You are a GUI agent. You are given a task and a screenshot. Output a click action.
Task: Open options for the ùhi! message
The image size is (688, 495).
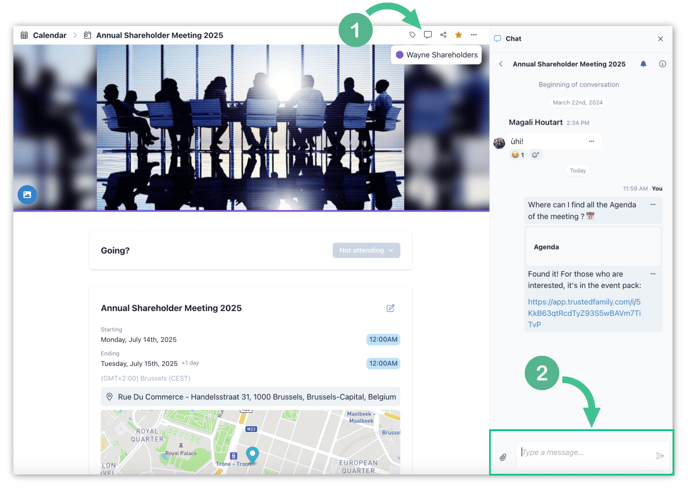[x=591, y=141]
